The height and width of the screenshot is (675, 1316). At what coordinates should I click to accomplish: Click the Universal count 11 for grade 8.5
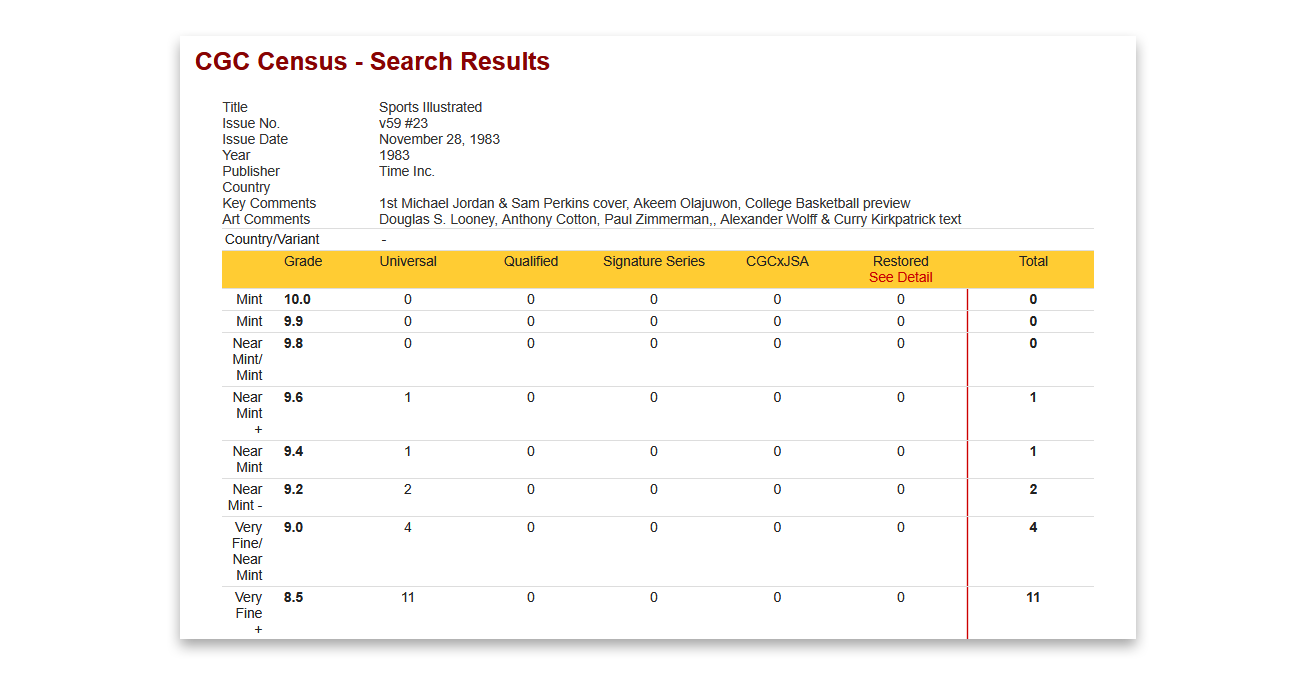tap(408, 597)
